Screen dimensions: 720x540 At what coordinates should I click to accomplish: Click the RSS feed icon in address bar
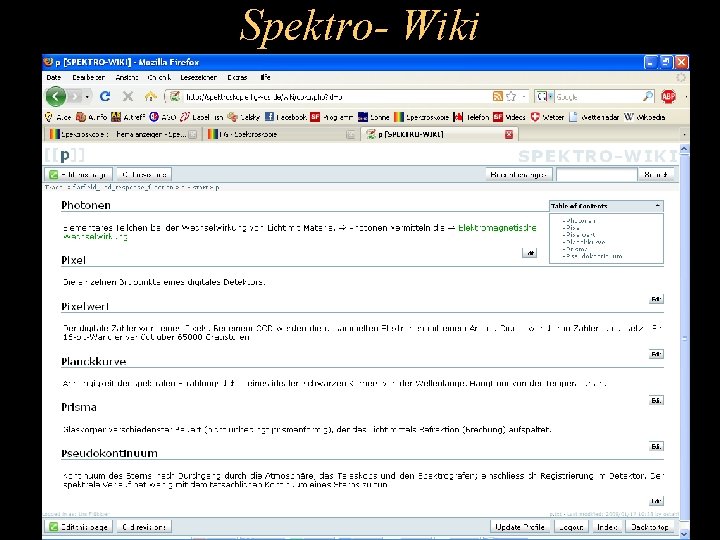pos(498,96)
